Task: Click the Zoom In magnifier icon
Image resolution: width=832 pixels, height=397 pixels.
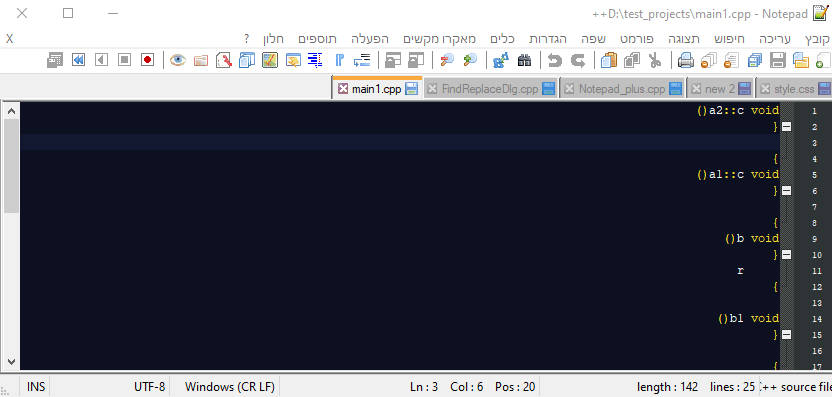Action: [x=470, y=60]
